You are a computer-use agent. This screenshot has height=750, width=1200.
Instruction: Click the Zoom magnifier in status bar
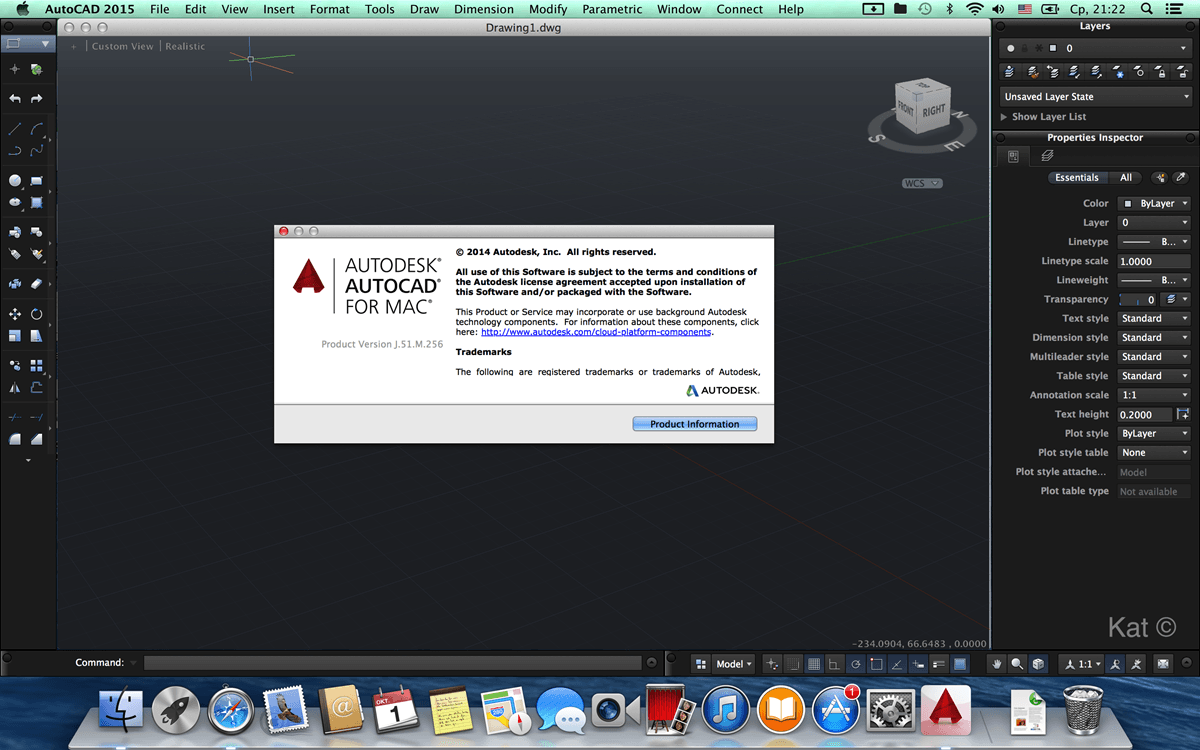click(1017, 663)
